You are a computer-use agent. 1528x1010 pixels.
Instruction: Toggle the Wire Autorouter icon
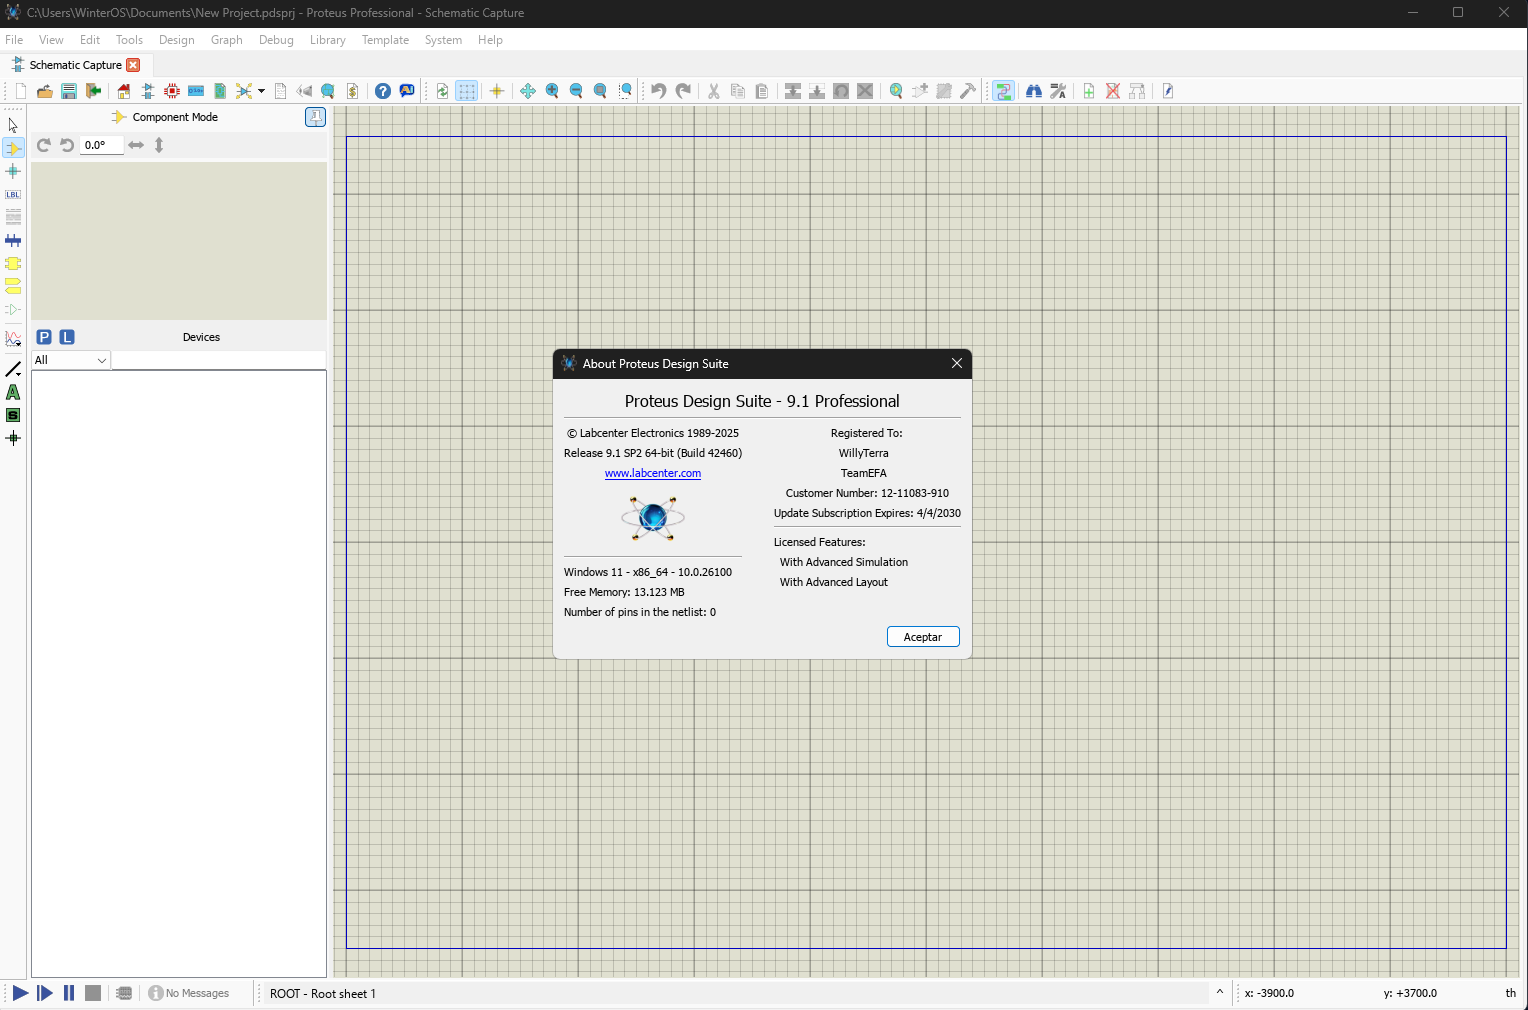[x=1003, y=91]
